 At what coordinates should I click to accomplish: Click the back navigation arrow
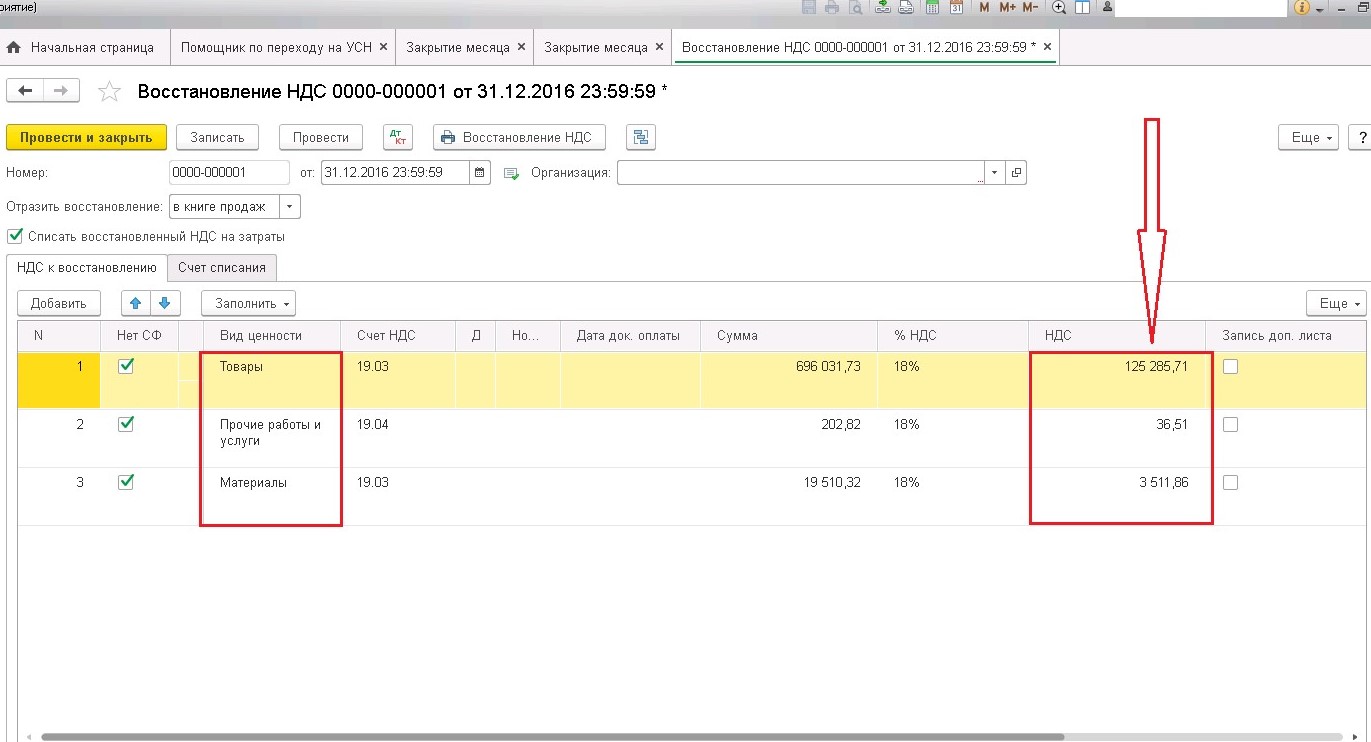tap(25, 91)
